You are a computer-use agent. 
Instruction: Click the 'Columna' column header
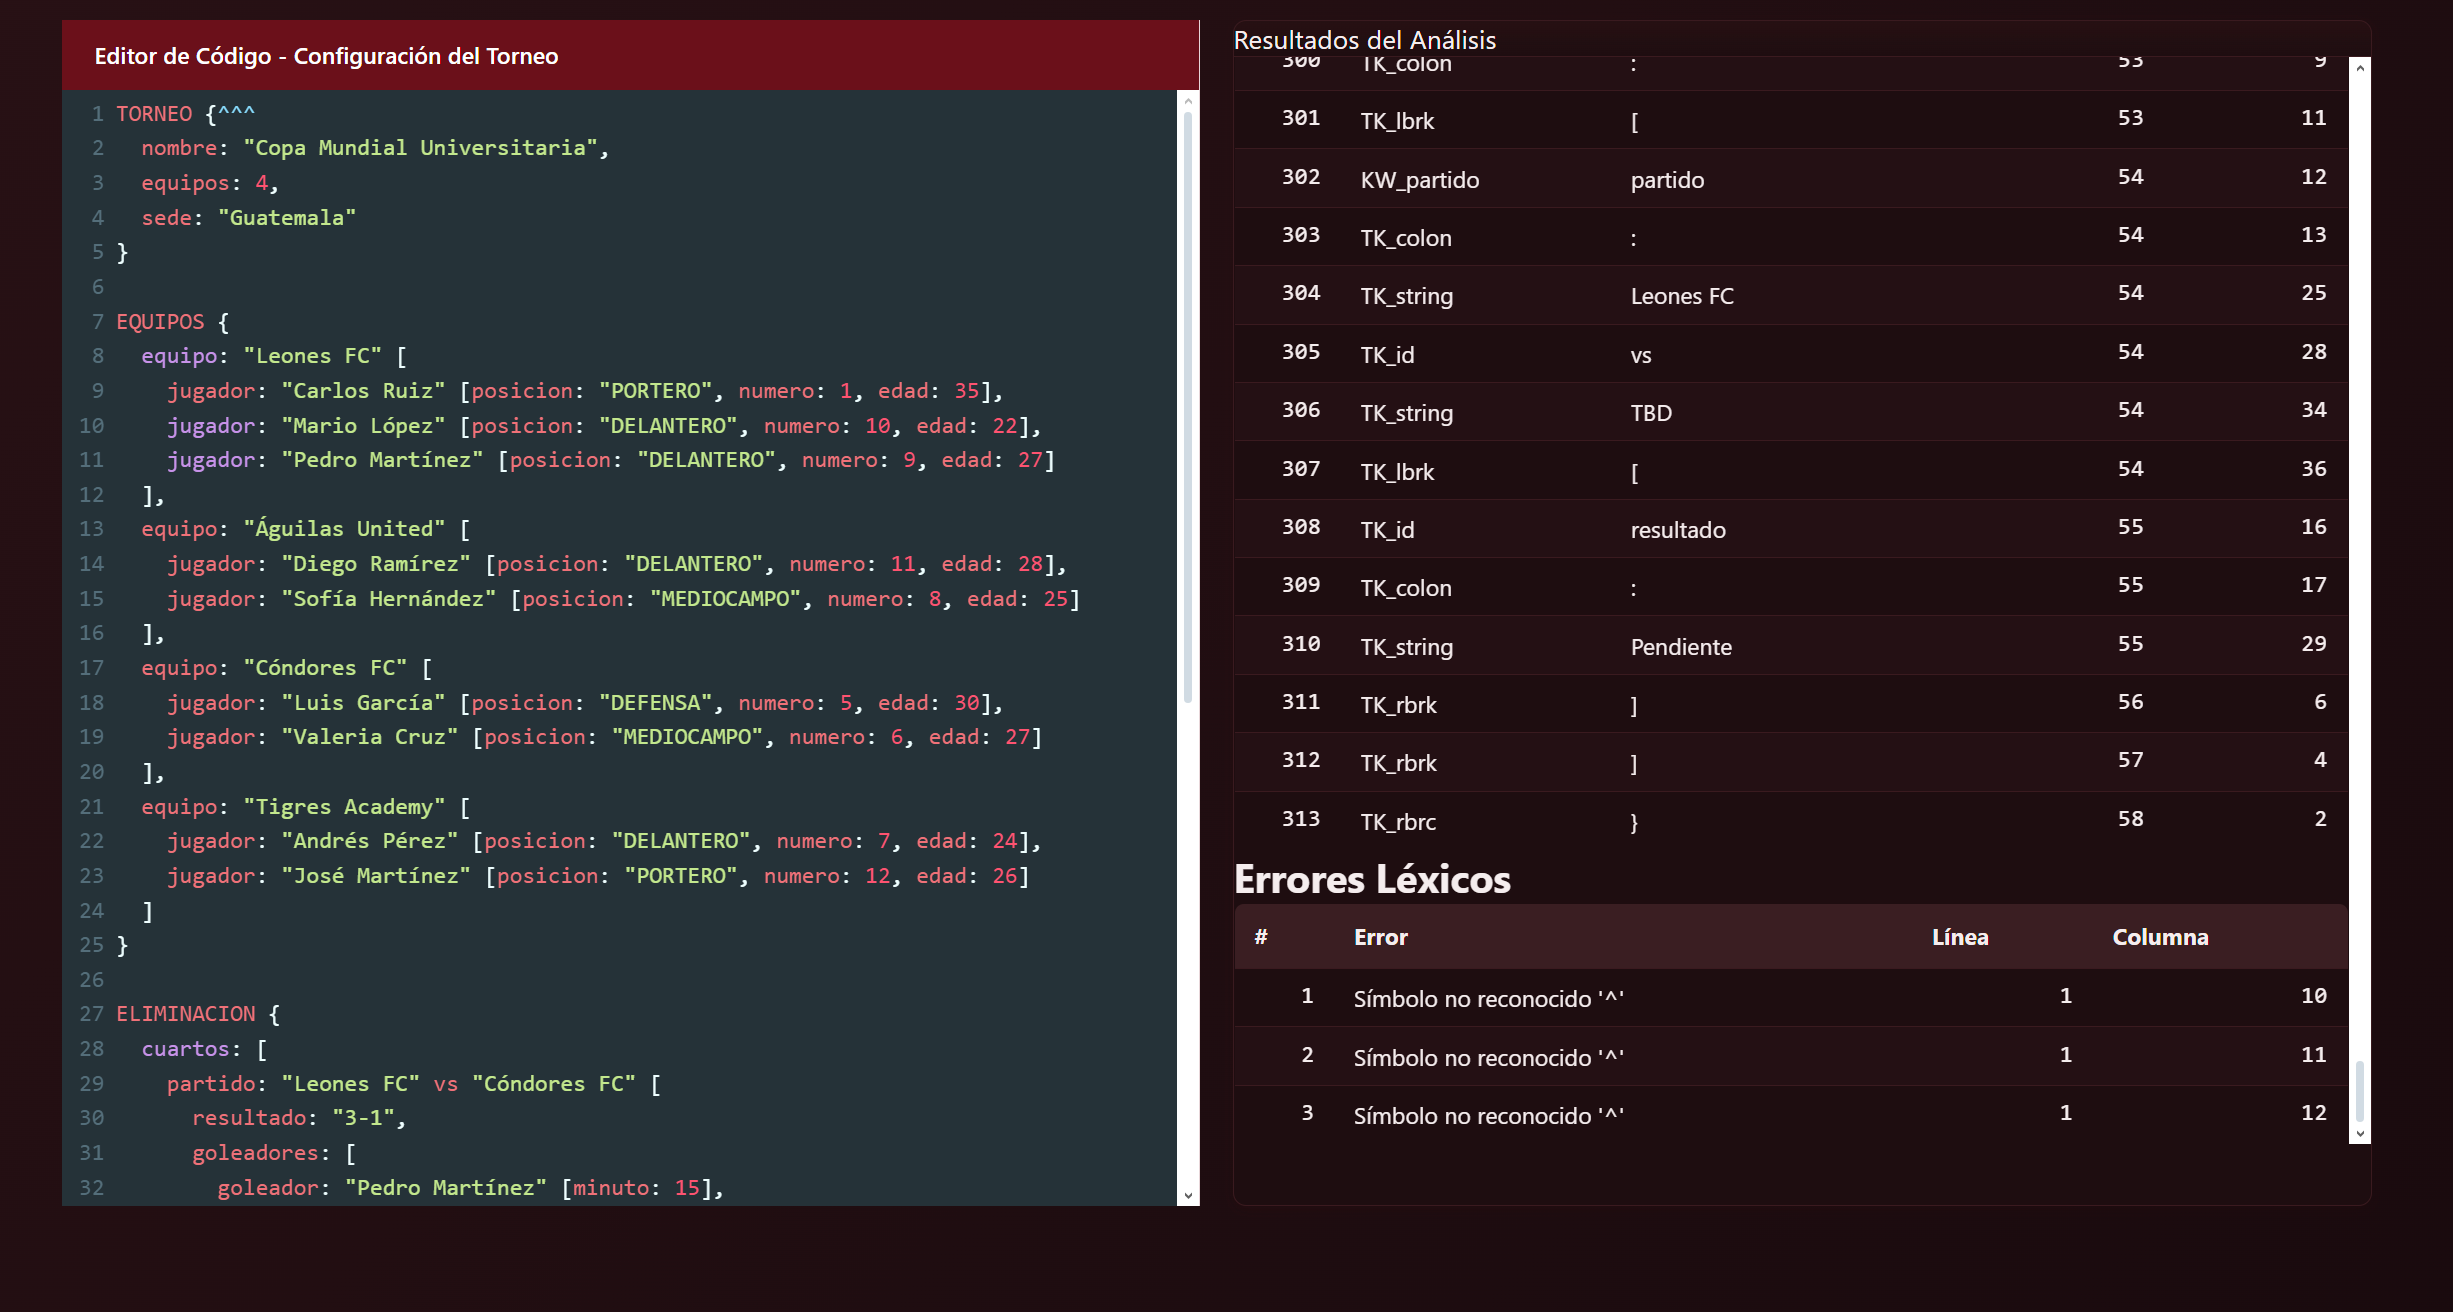coord(2159,937)
